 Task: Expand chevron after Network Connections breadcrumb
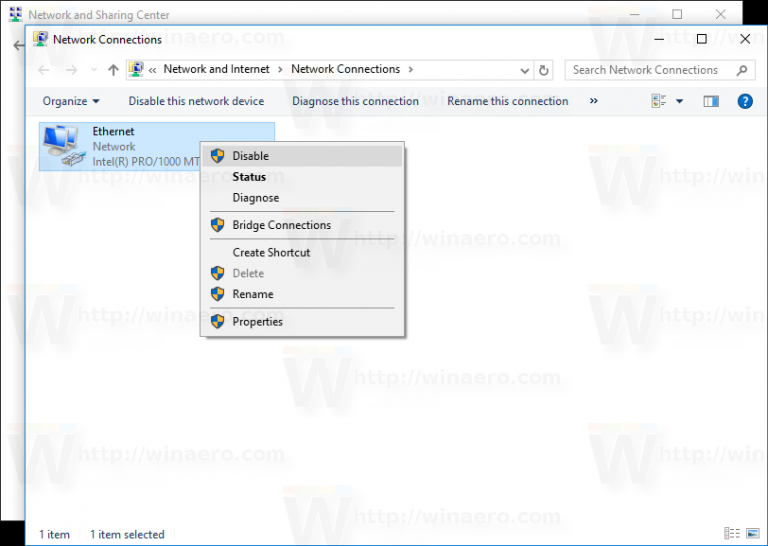410,70
